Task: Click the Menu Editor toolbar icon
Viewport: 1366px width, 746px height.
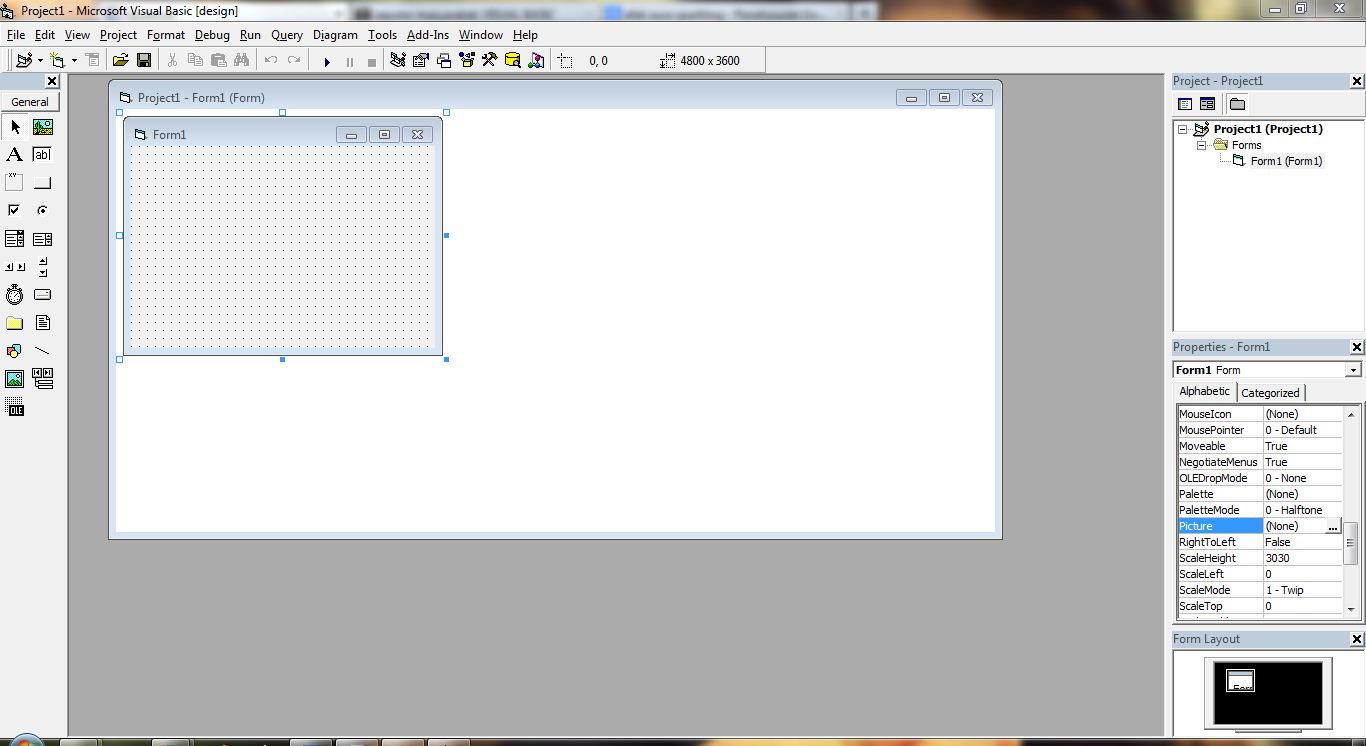Action: click(92, 61)
